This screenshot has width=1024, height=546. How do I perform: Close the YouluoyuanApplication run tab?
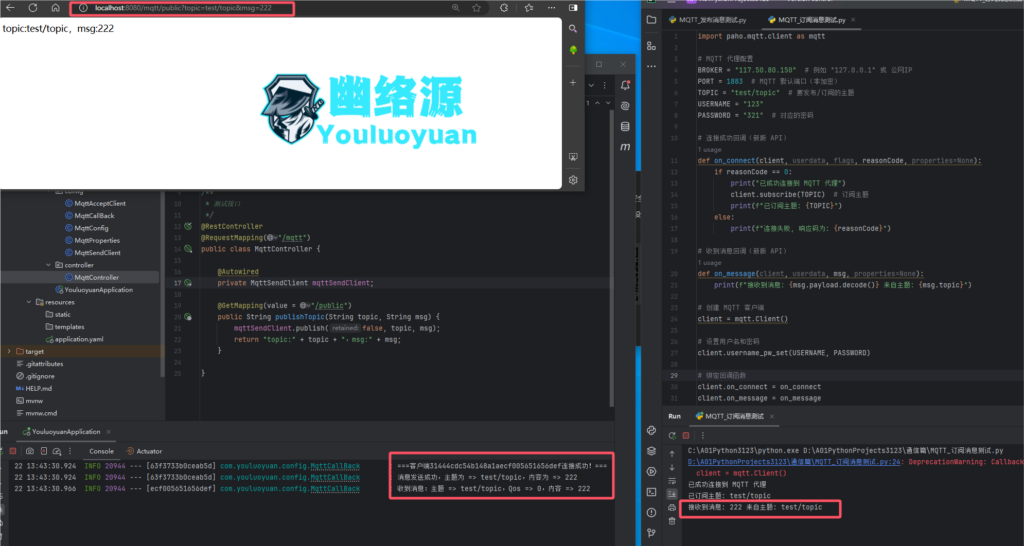pyautogui.click(x=108, y=432)
